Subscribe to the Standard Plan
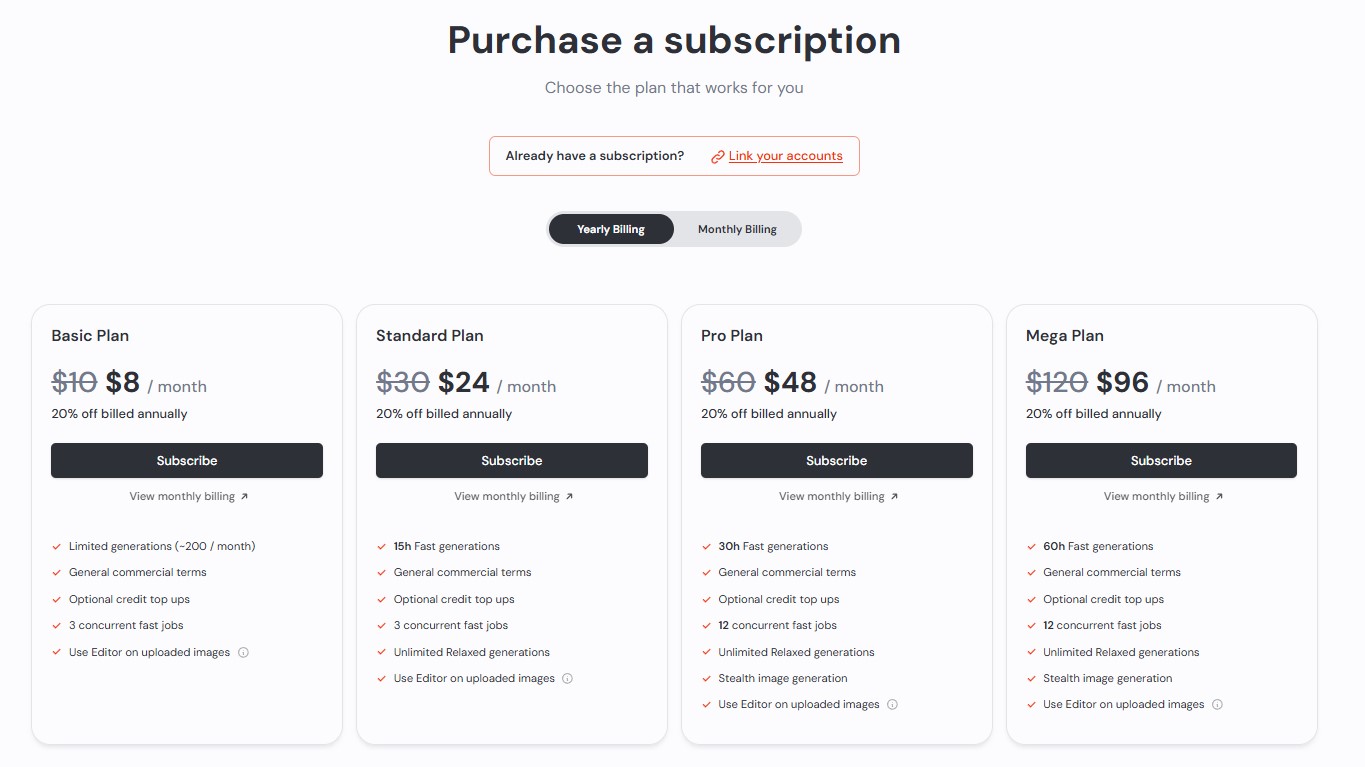 pyautogui.click(x=512, y=460)
